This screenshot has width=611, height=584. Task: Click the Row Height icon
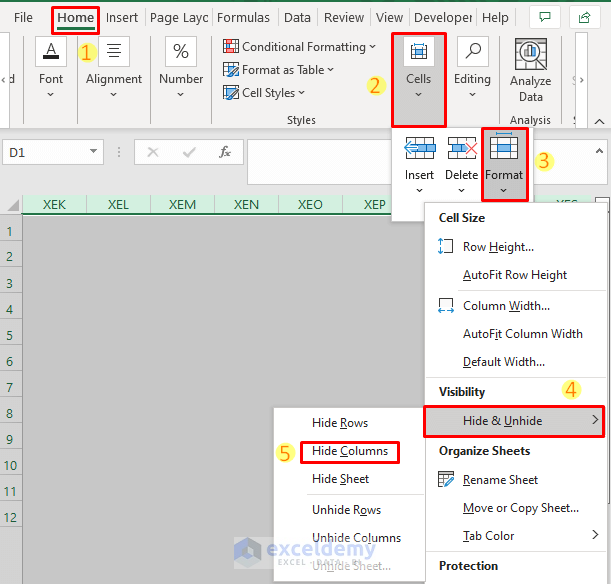pos(445,246)
